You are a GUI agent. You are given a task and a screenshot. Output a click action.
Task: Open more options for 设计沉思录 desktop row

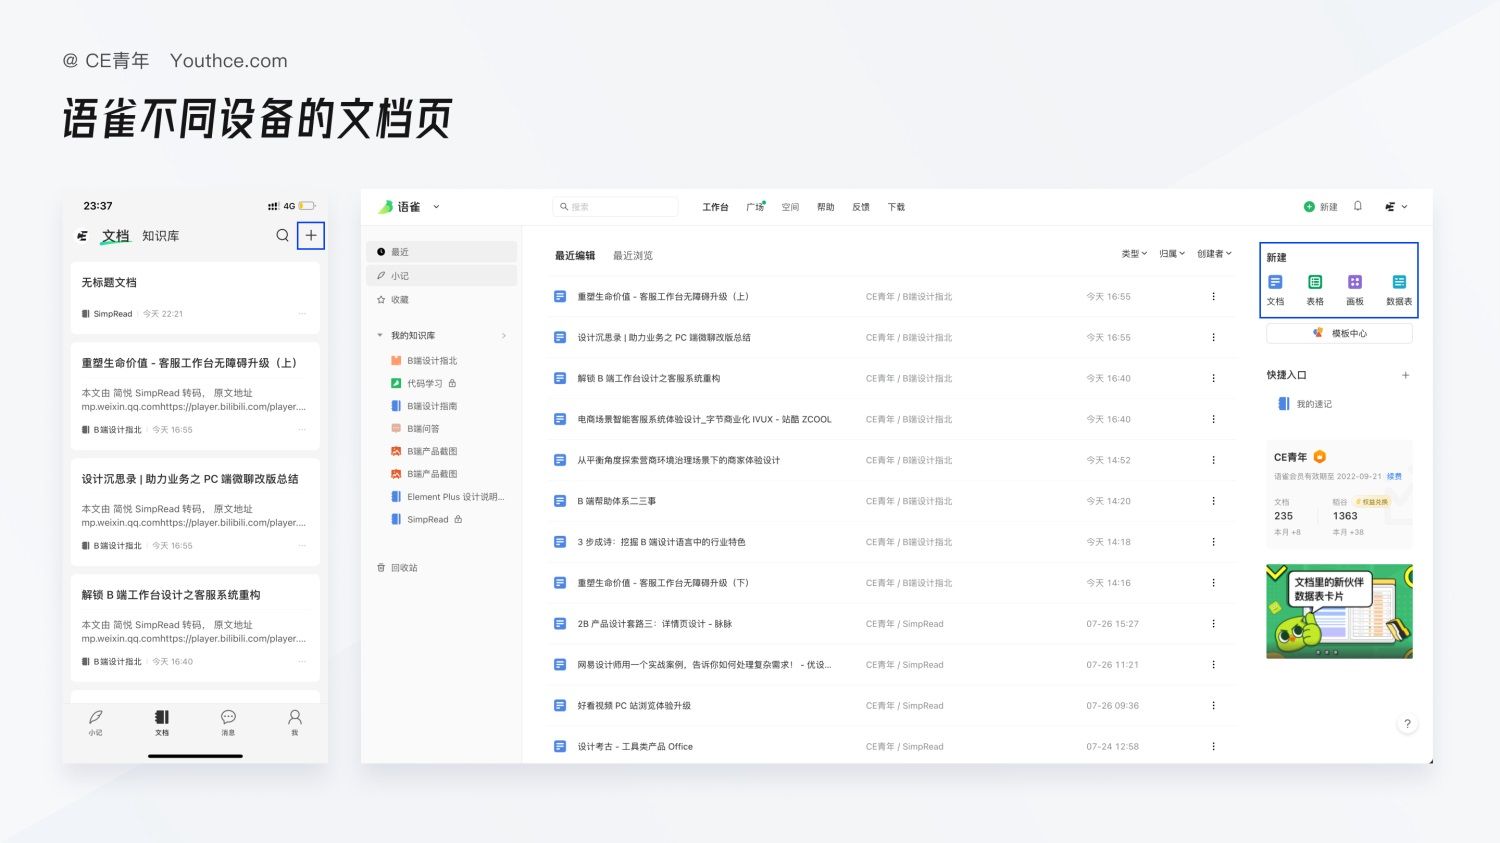[x=1213, y=337]
